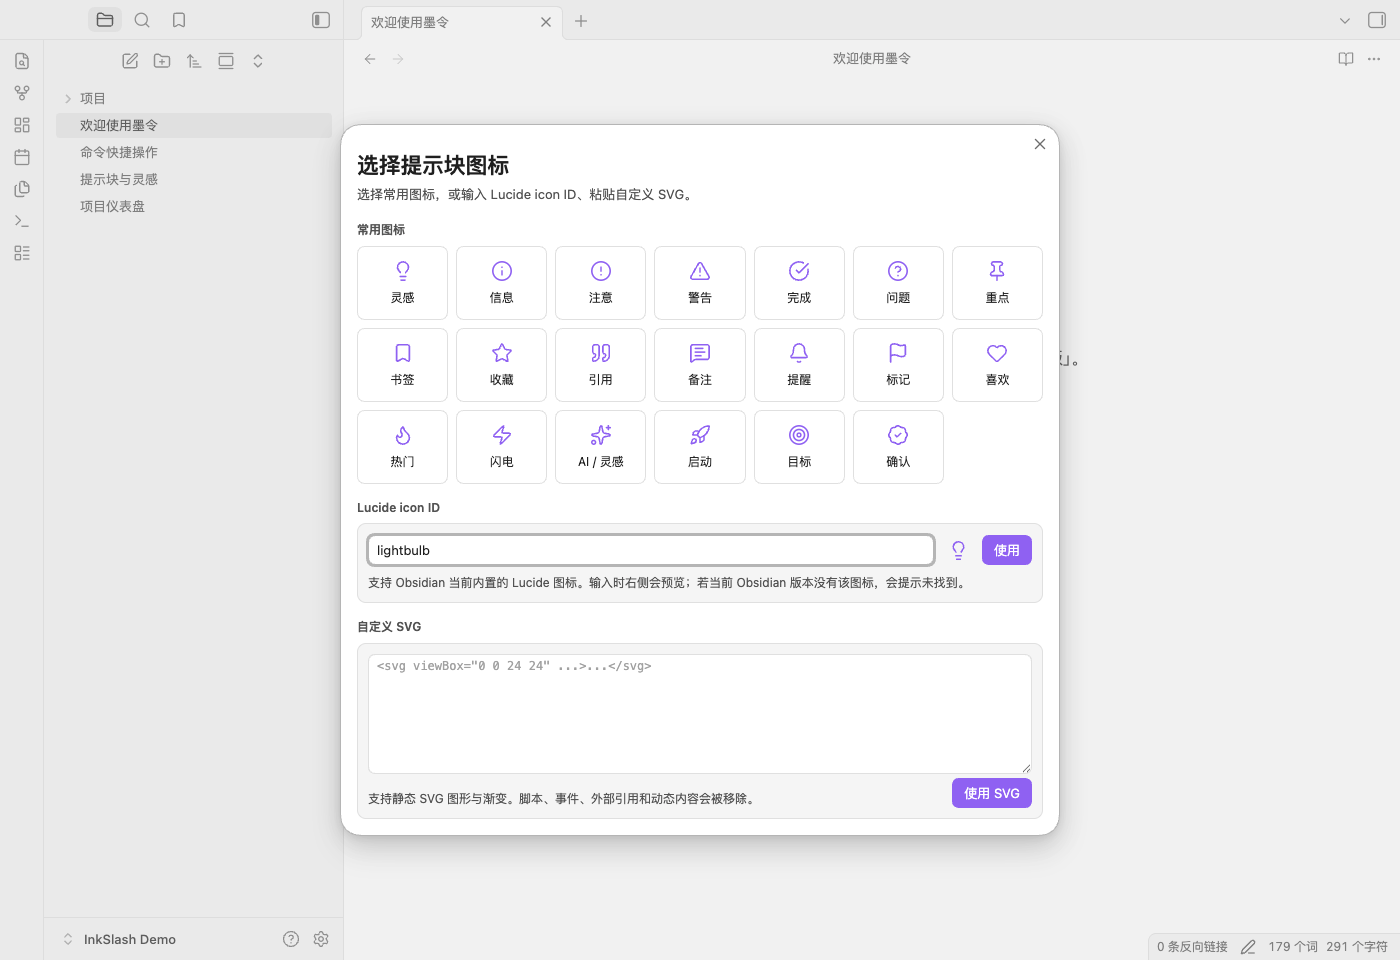This screenshot has width=1400, height=960.
Task: Open more options menu for the note
Action: pos(1374,59)
